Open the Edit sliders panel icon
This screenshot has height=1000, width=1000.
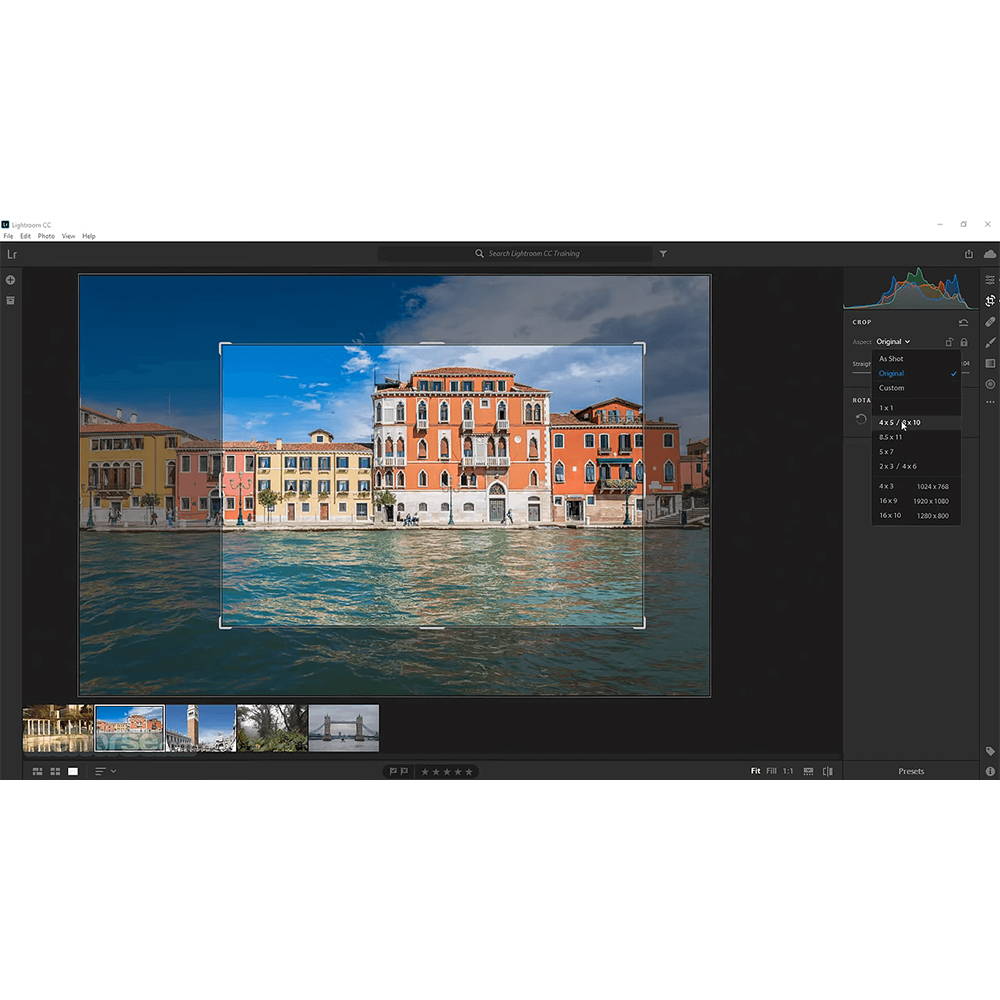pos(990,280)
